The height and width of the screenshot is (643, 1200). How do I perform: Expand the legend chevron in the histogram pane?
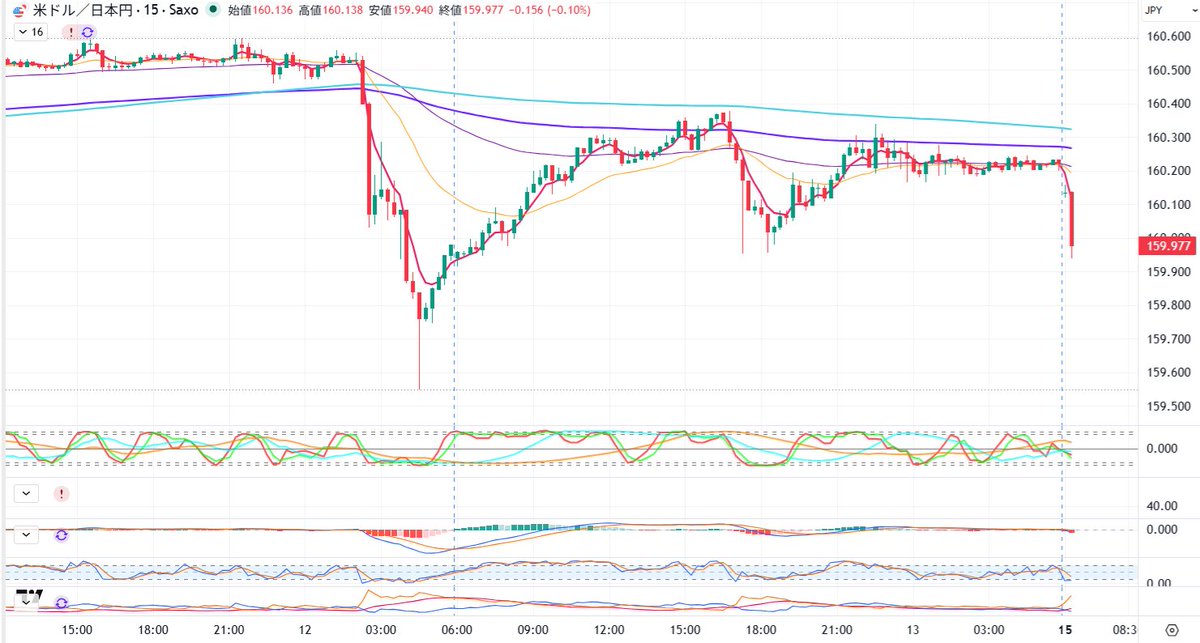click(x=26, y=535)
